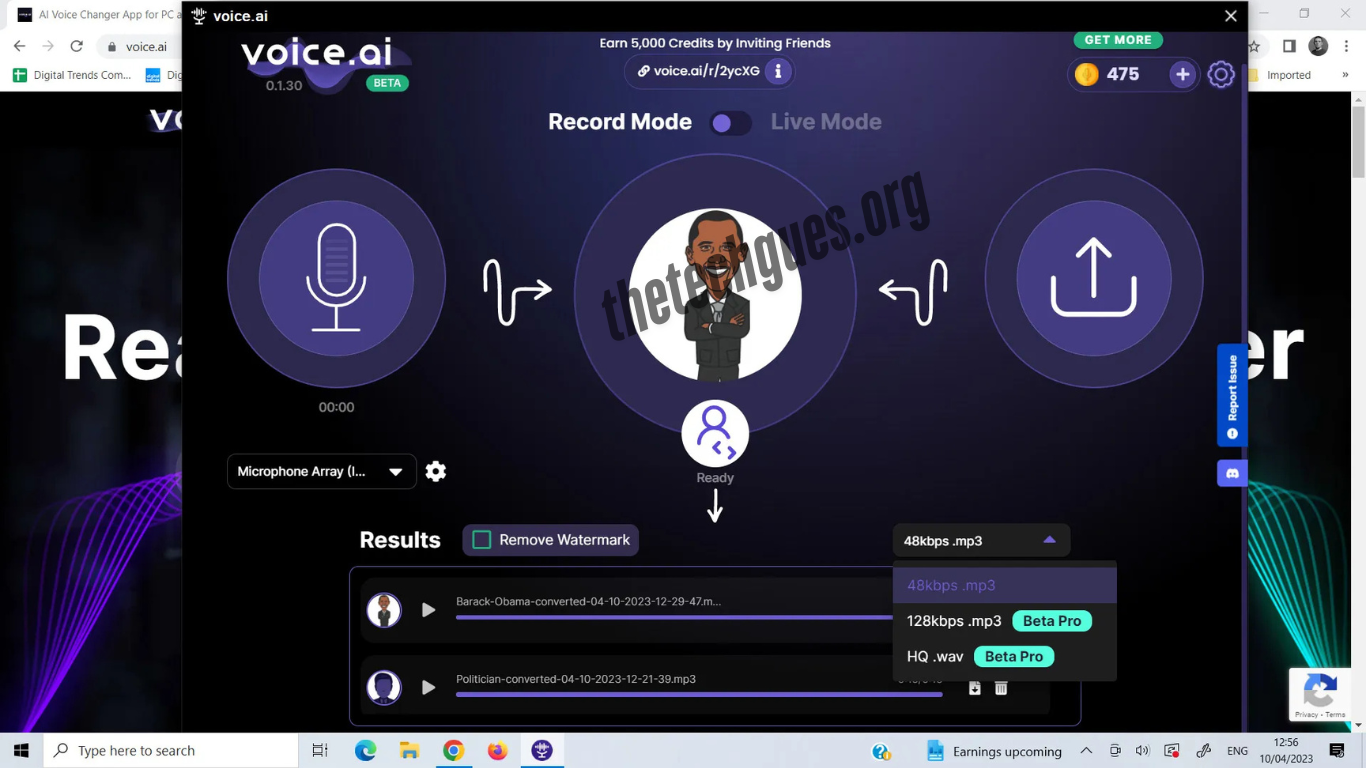Open the voice selection avatar in center
The image size is (1366, 768).
pyautogui.click(x=715, y=295)
